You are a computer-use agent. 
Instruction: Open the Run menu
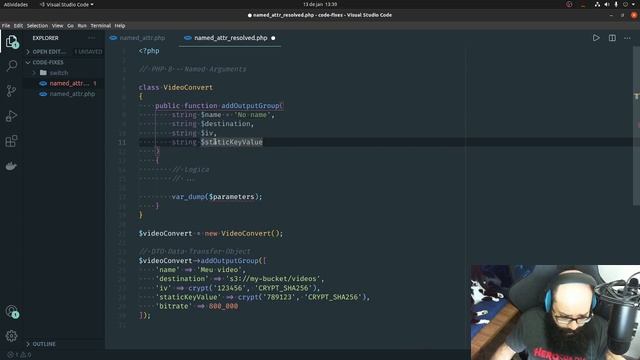(x=82, y=26)
